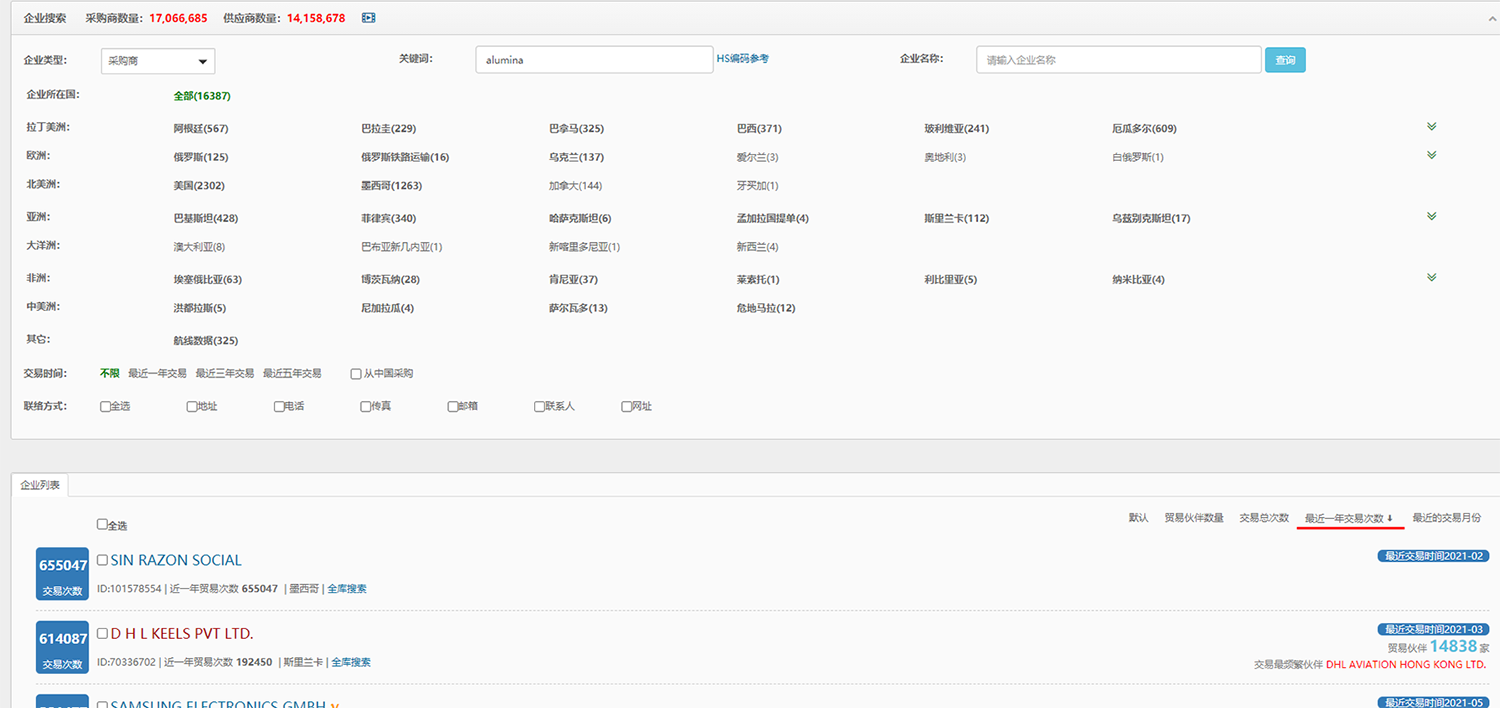
Task: Tick the 邮箱 contact checkbox
Action: pos(453,407)
